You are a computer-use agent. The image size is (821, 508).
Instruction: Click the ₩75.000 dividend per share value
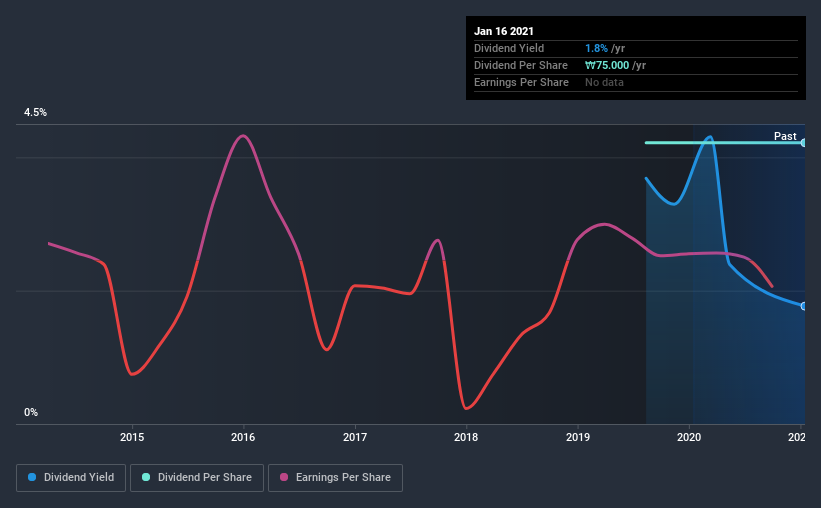607,65
